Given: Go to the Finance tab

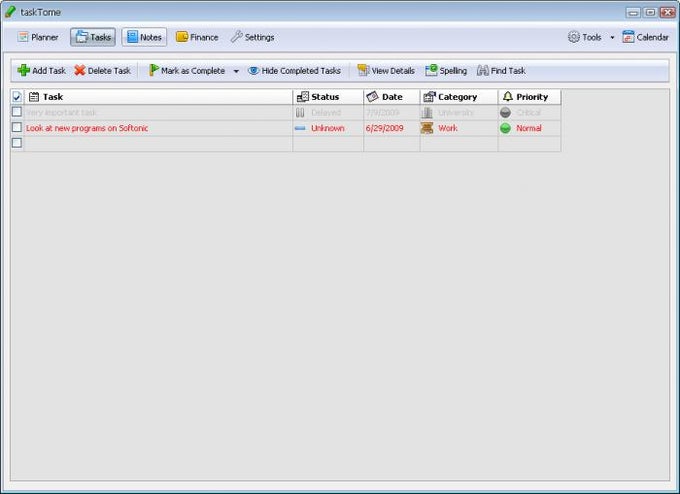Looking at the screenshot, I should tap(197, 37).
